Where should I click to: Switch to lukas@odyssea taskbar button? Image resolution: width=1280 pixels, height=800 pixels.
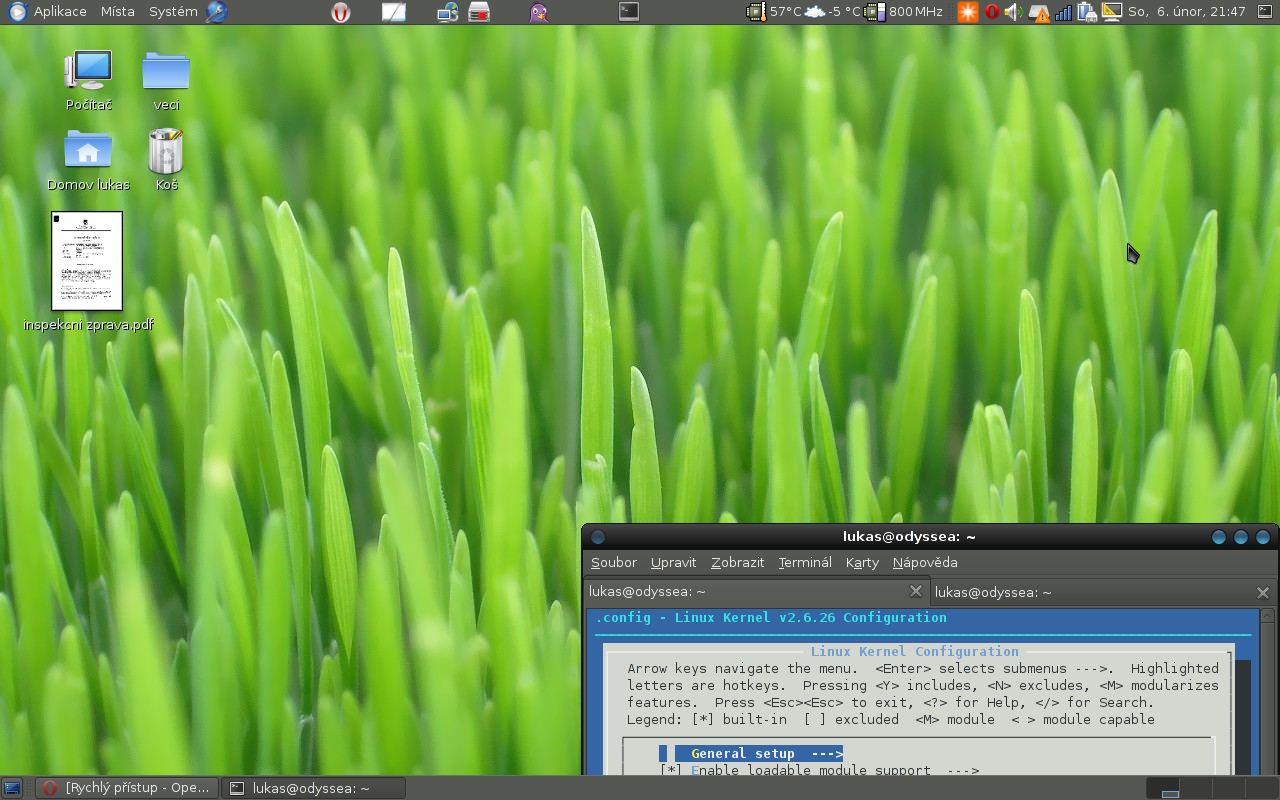pos(313,788)
